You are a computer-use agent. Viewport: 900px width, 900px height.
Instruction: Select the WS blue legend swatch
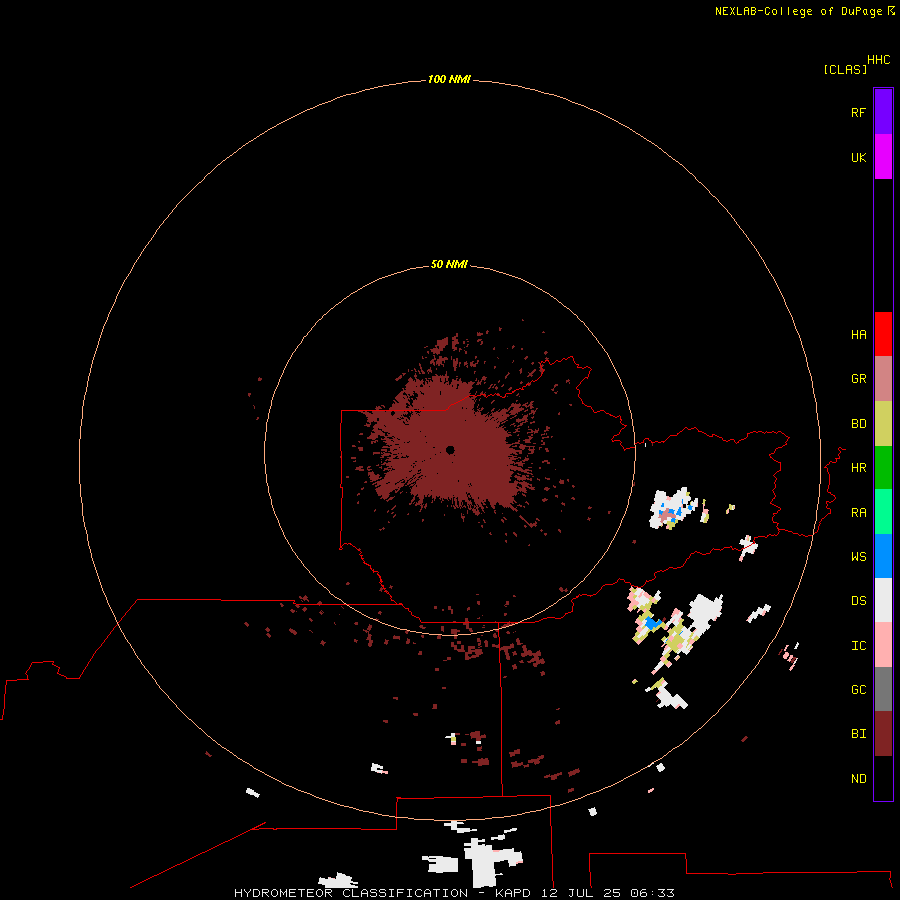click(x=883, y=556)
